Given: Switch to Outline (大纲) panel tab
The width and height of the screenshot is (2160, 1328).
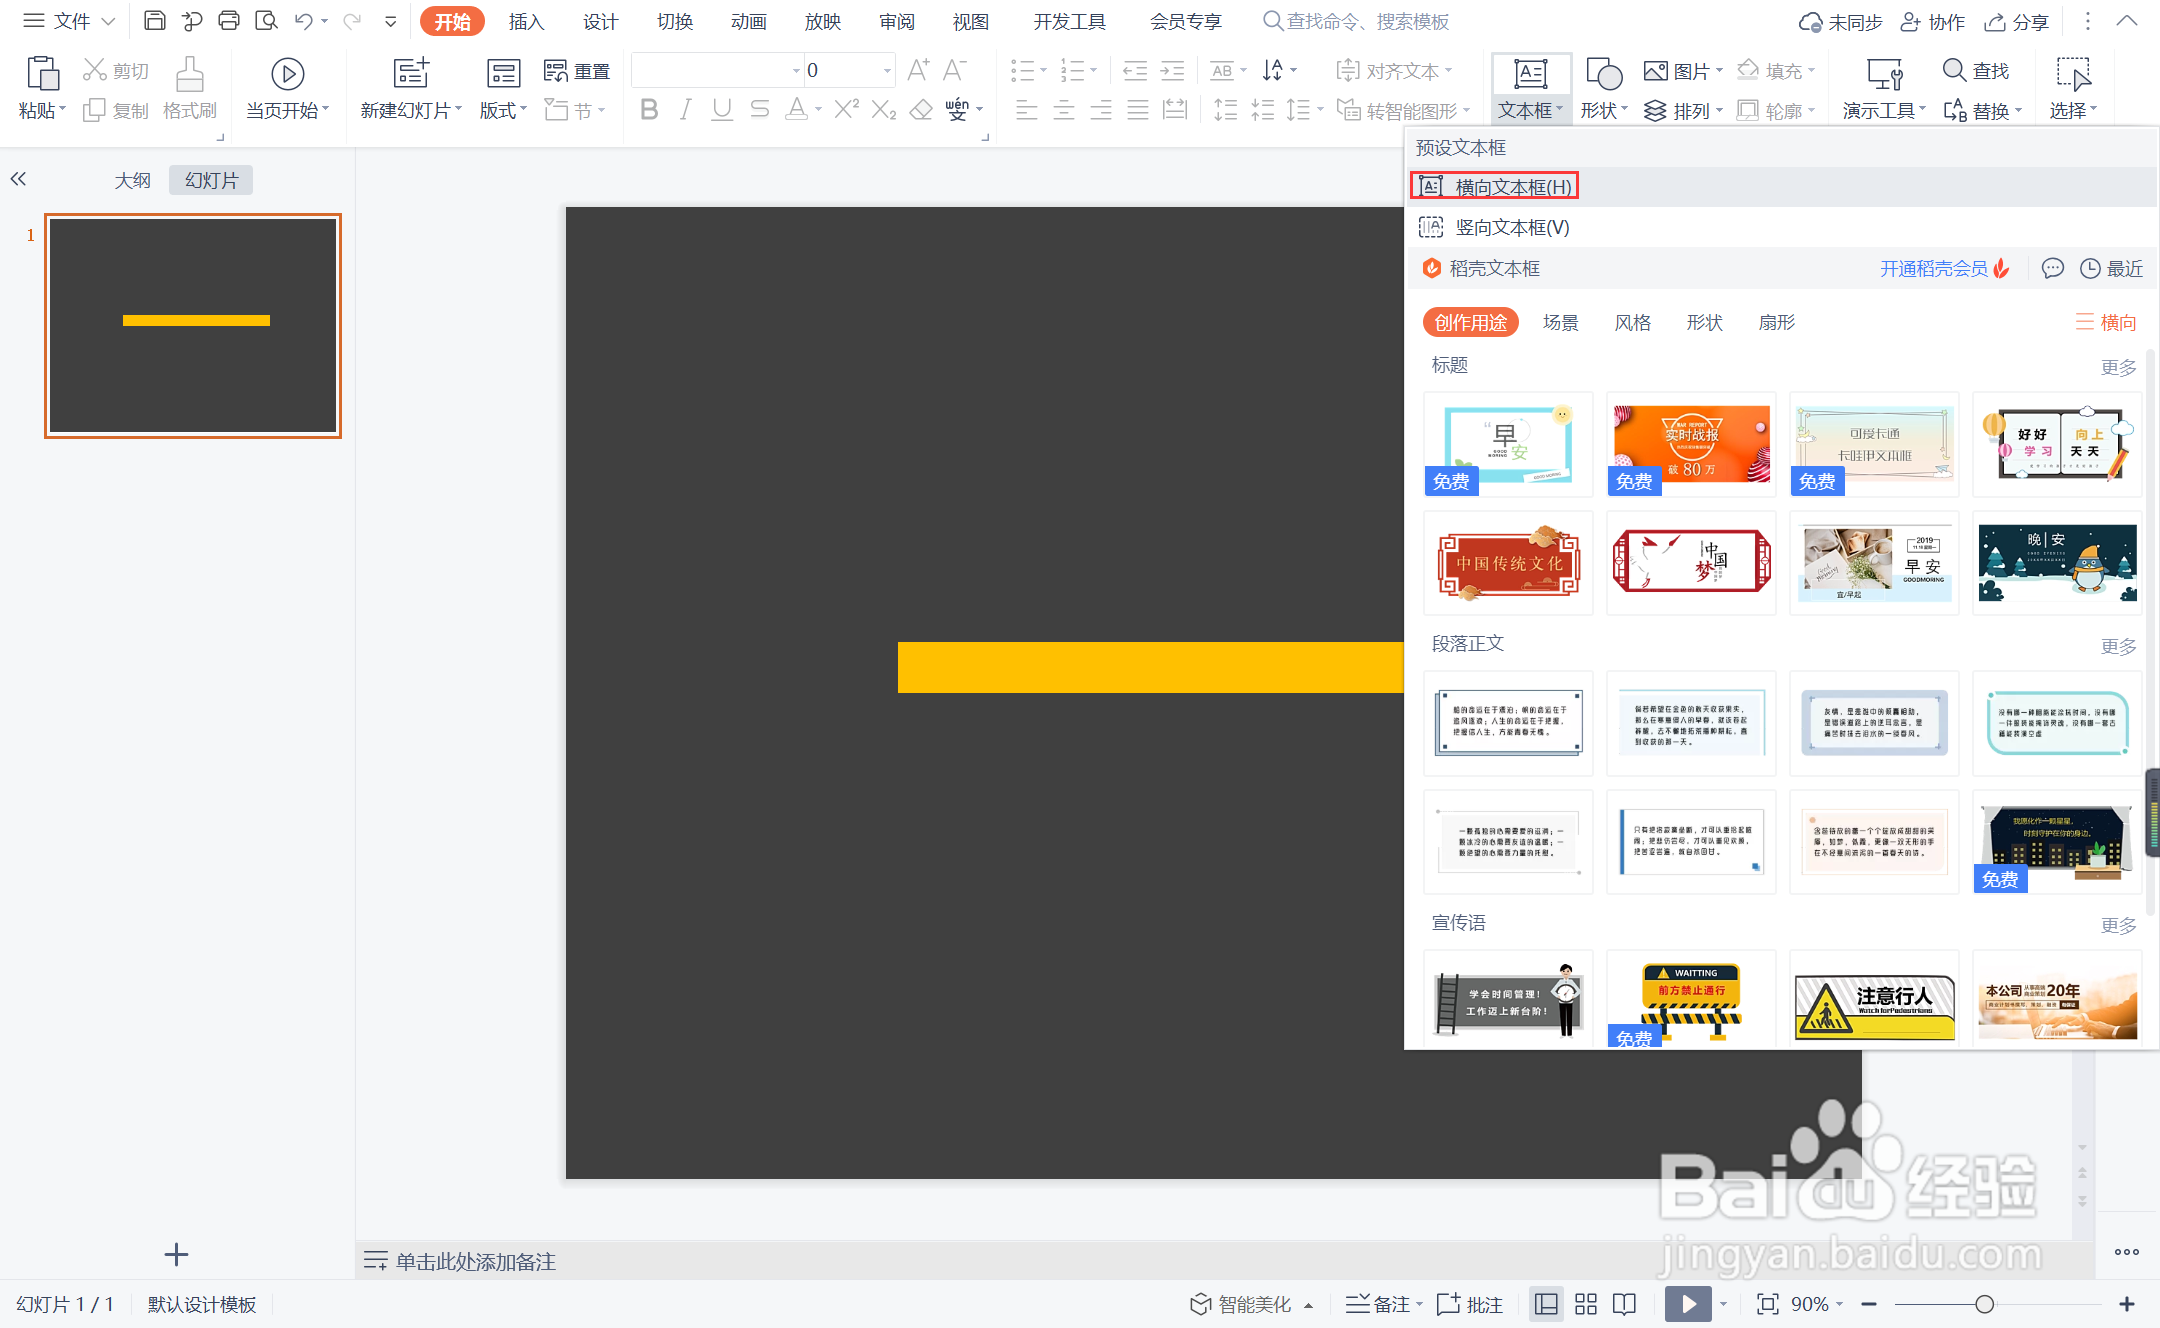Looking at the screenshot, I should [132, 180].
